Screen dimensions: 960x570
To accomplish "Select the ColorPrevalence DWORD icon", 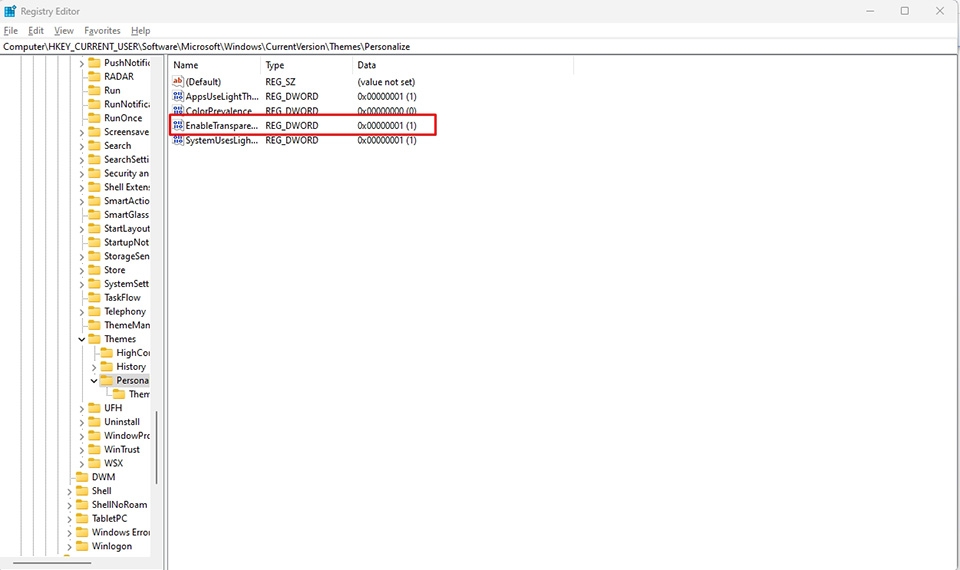I will coord(178,110).
